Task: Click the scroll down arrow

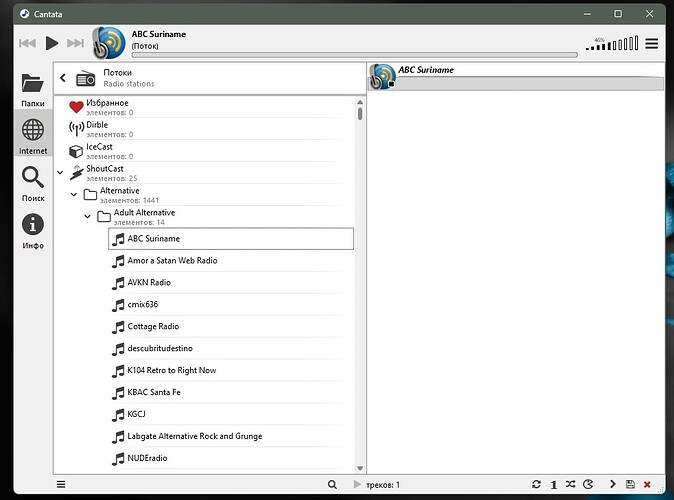Action: [x=360, y=468]
